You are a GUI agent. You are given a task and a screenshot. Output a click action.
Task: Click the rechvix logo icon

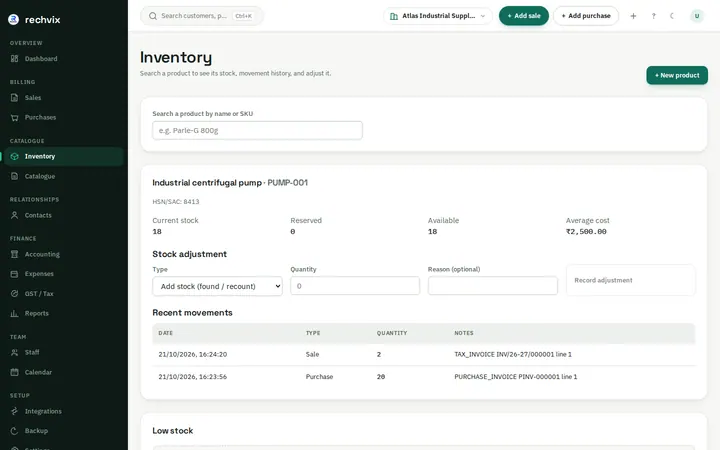pyautogui.click(x=14, y=19)
